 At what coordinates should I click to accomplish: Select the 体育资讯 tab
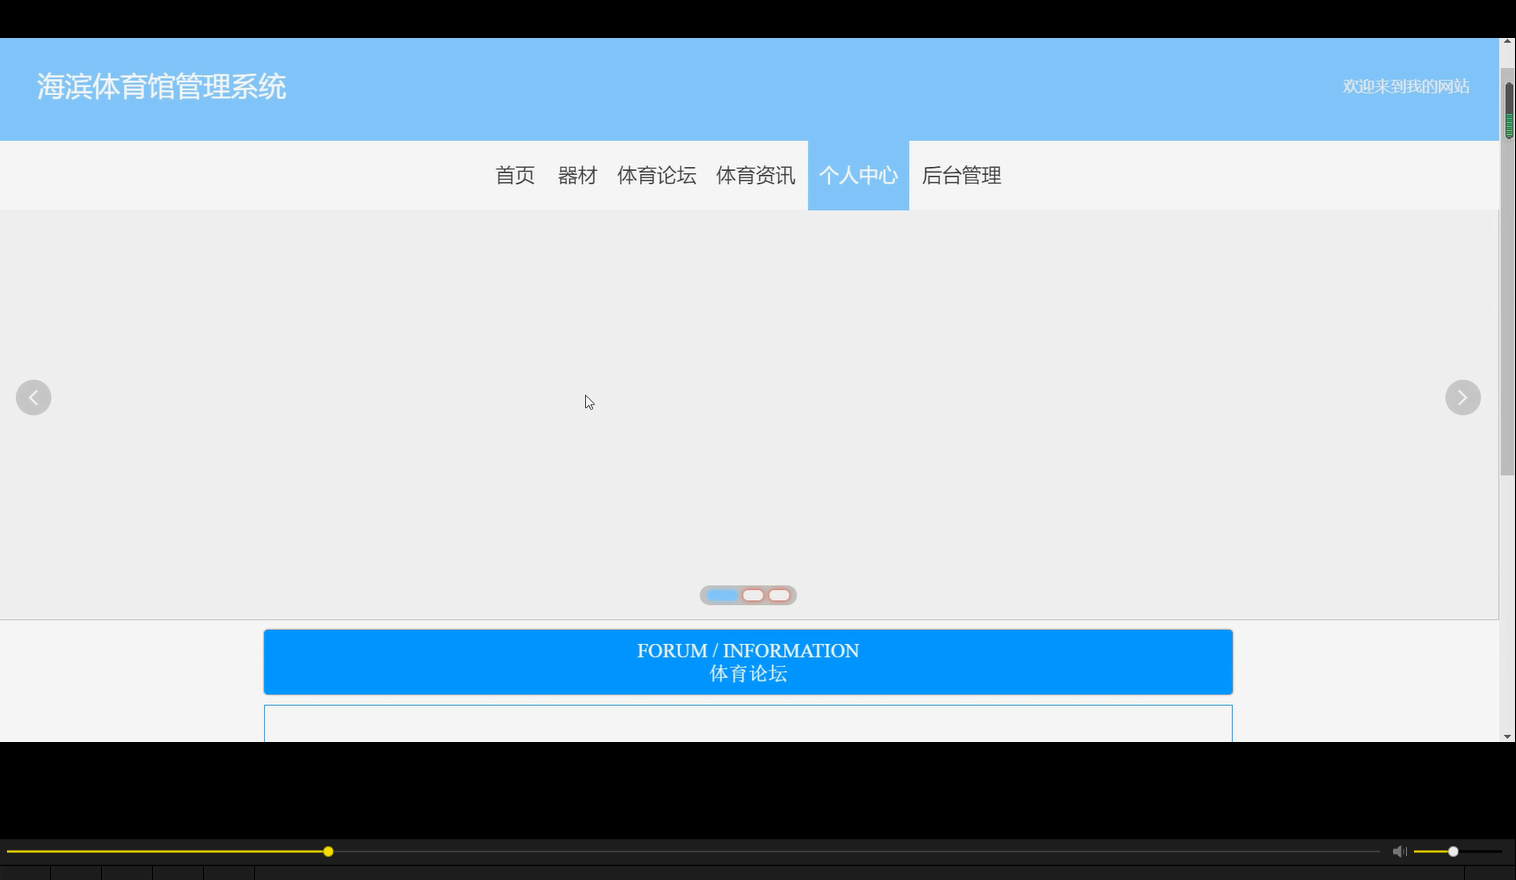click(755, 175)
